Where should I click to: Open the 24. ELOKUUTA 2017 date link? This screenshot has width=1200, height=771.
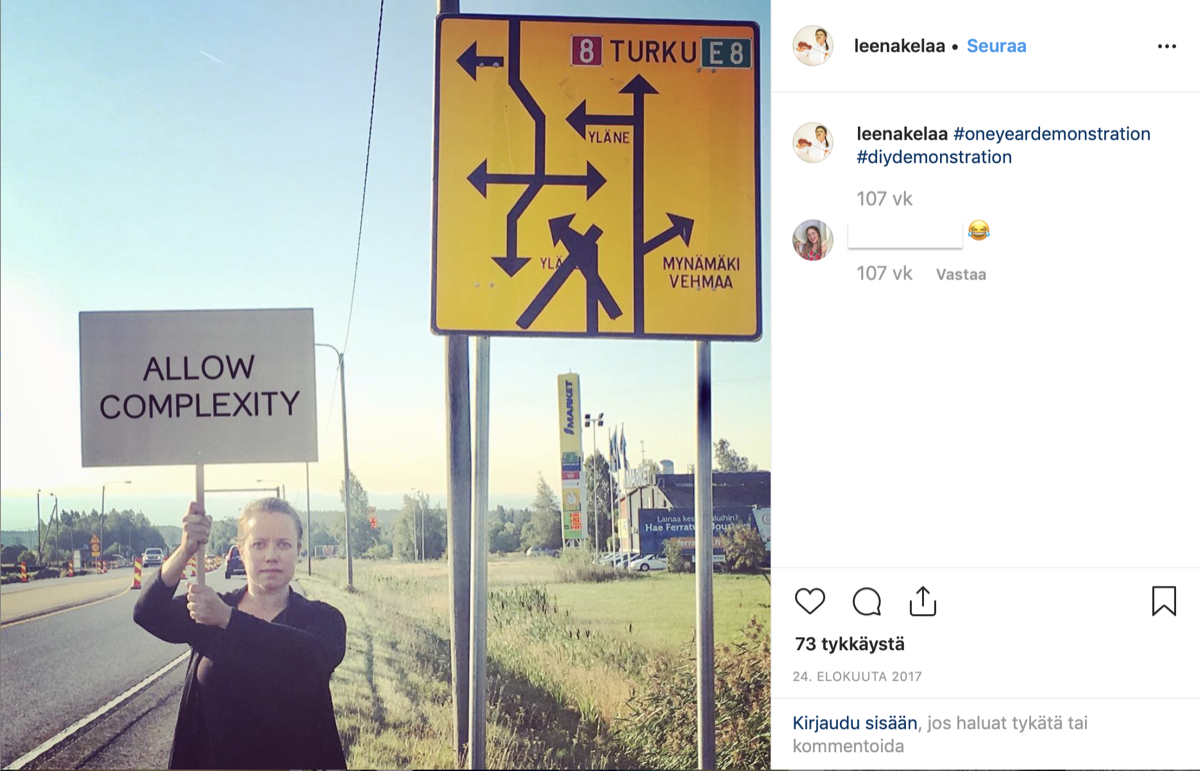click(858, 677)
